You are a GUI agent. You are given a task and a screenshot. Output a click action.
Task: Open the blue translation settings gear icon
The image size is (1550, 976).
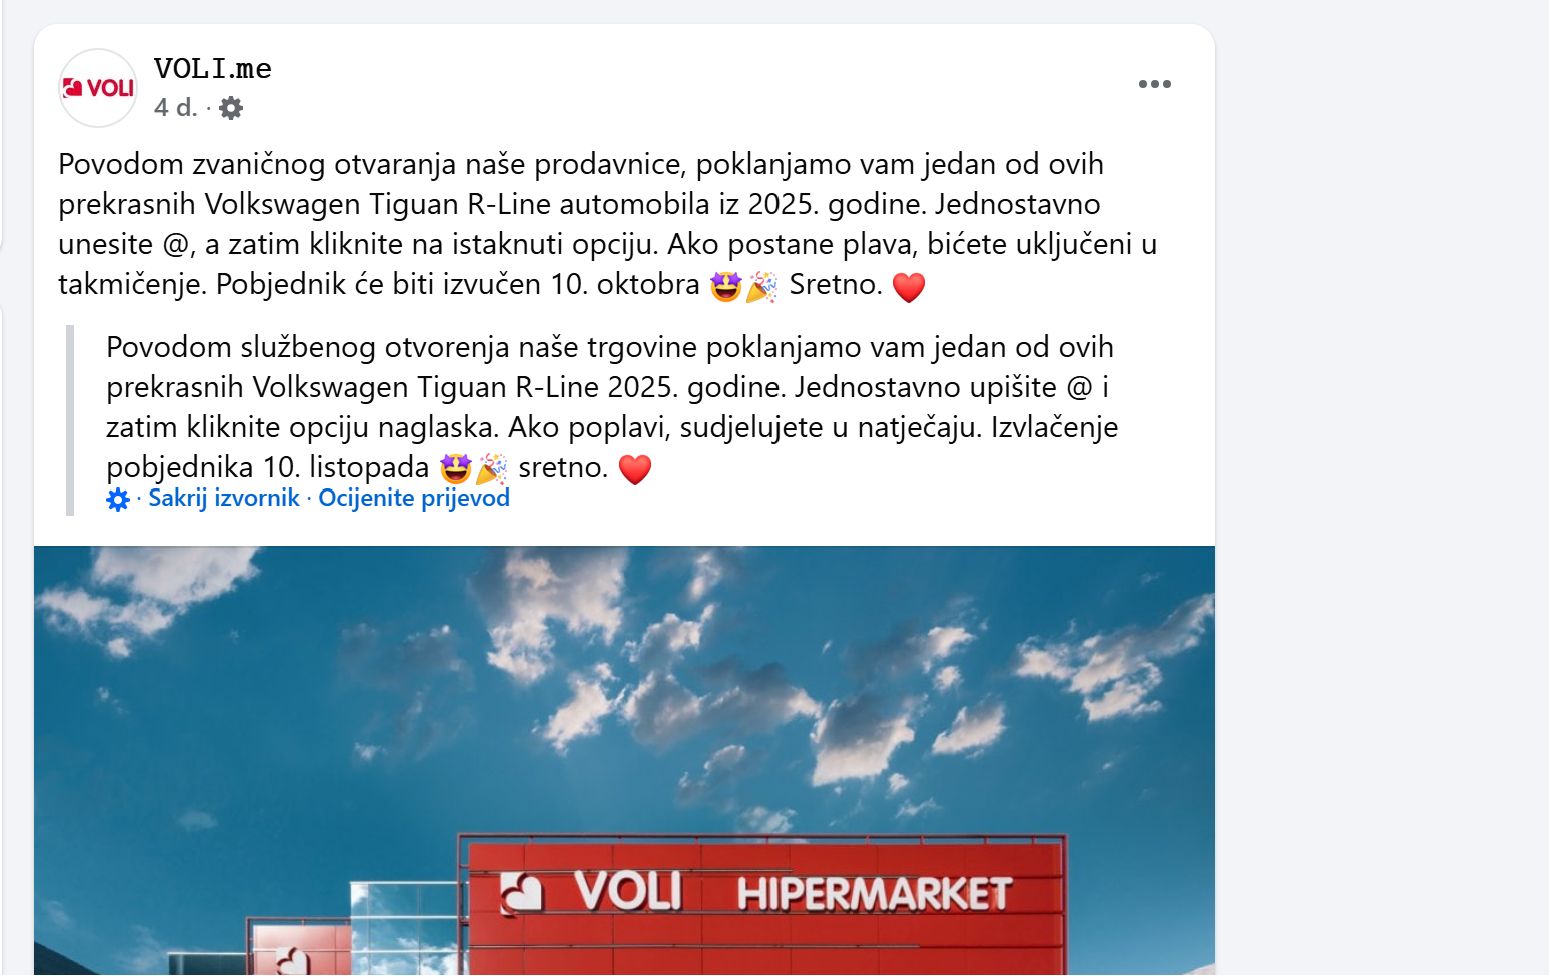(x=118, y=499)
